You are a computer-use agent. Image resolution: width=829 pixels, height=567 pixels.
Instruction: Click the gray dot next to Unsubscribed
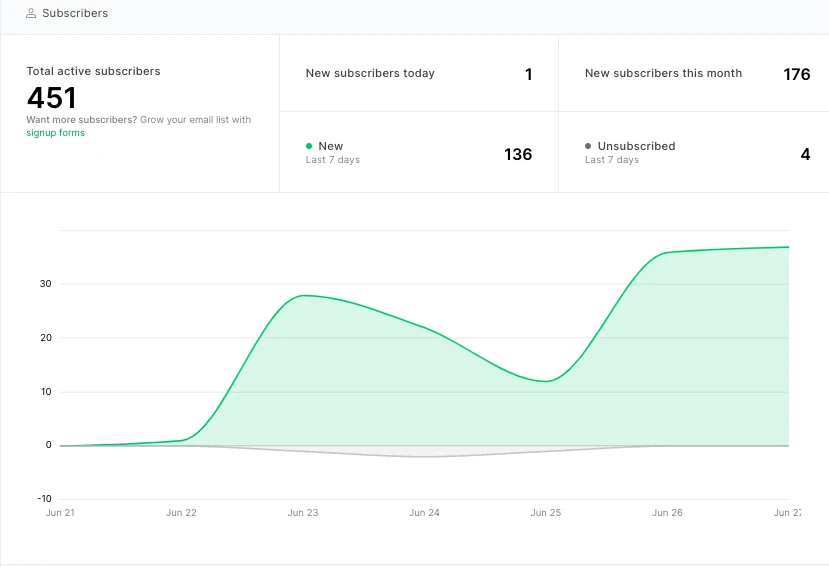point(588,146)
